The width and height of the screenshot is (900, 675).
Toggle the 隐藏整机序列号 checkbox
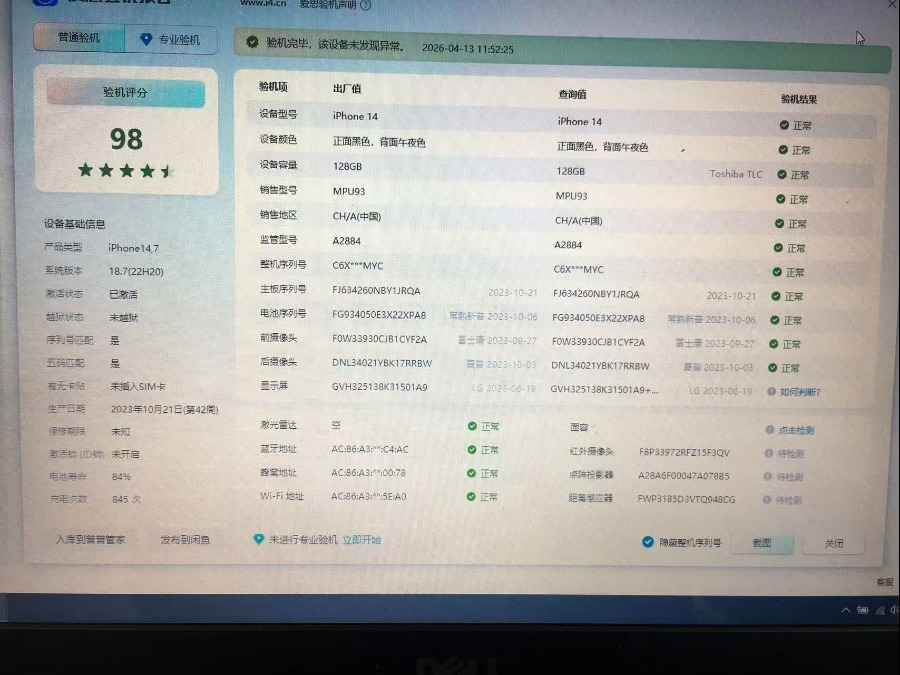648,542
